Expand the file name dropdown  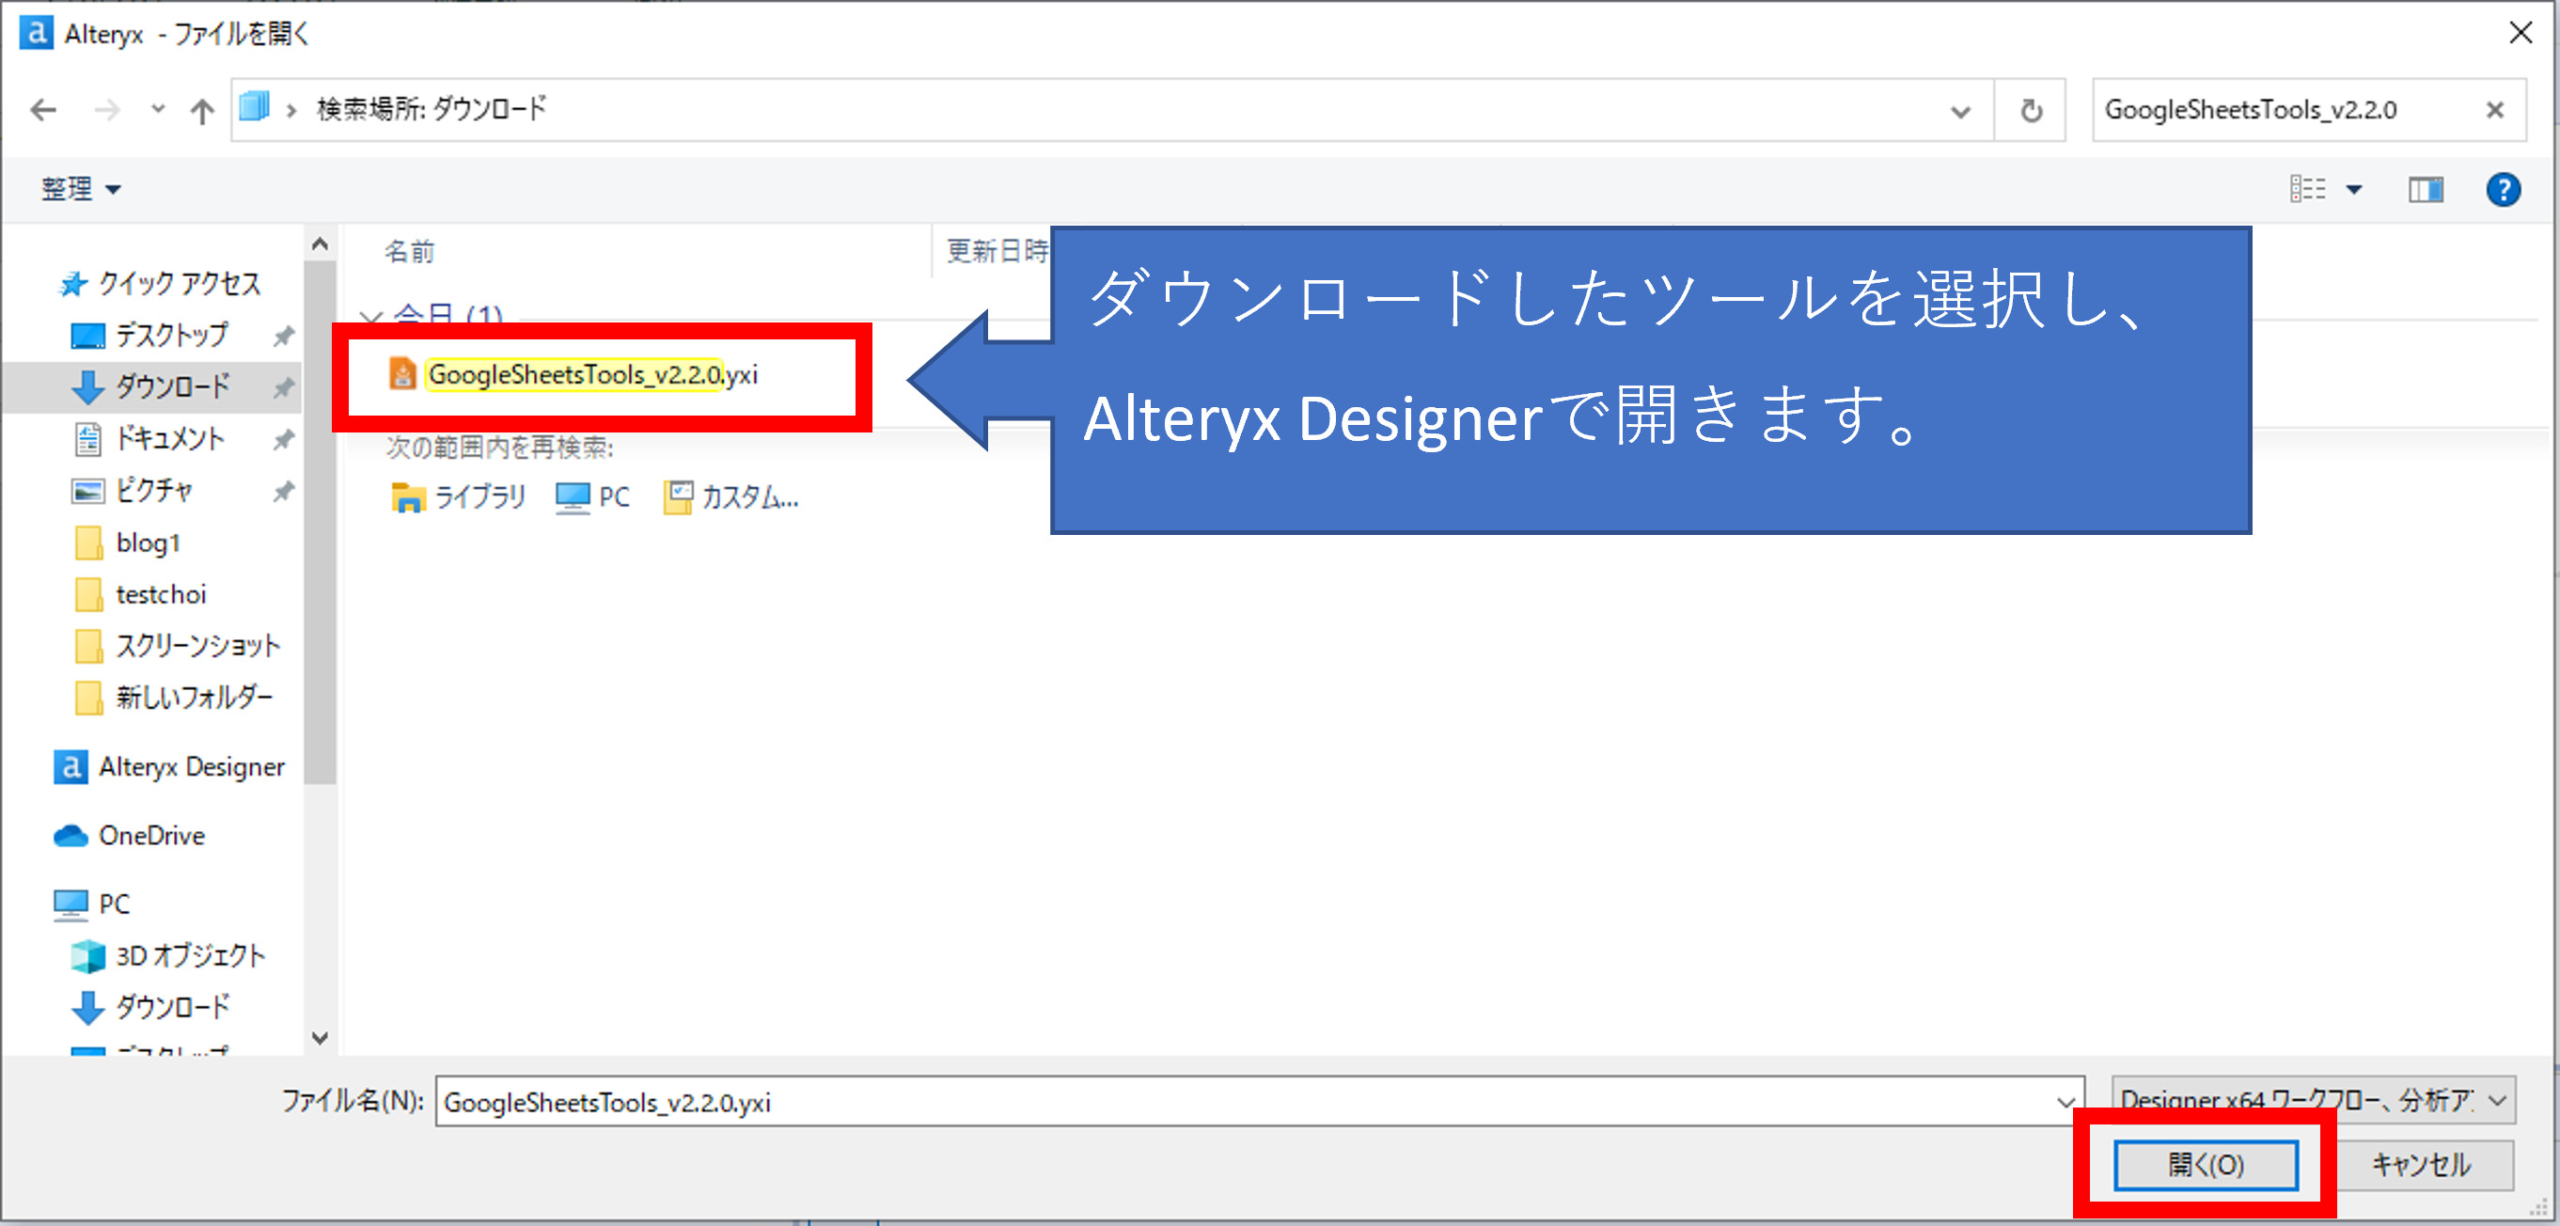2065,1102
